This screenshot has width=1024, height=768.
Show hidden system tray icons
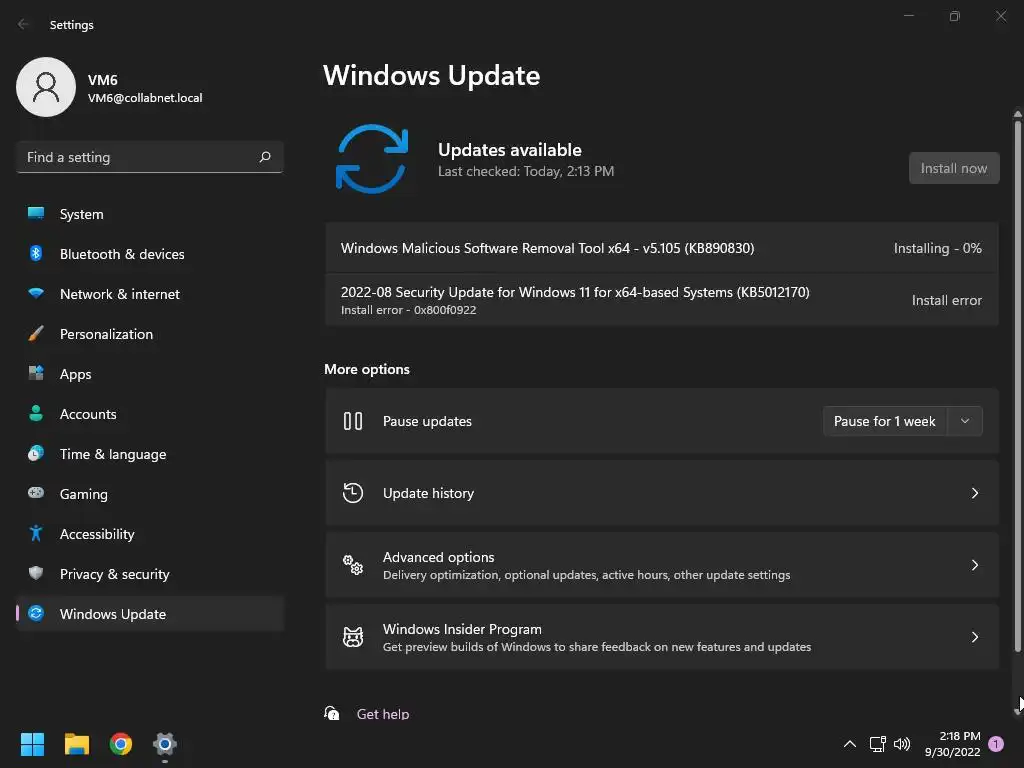tap(850, 744)
